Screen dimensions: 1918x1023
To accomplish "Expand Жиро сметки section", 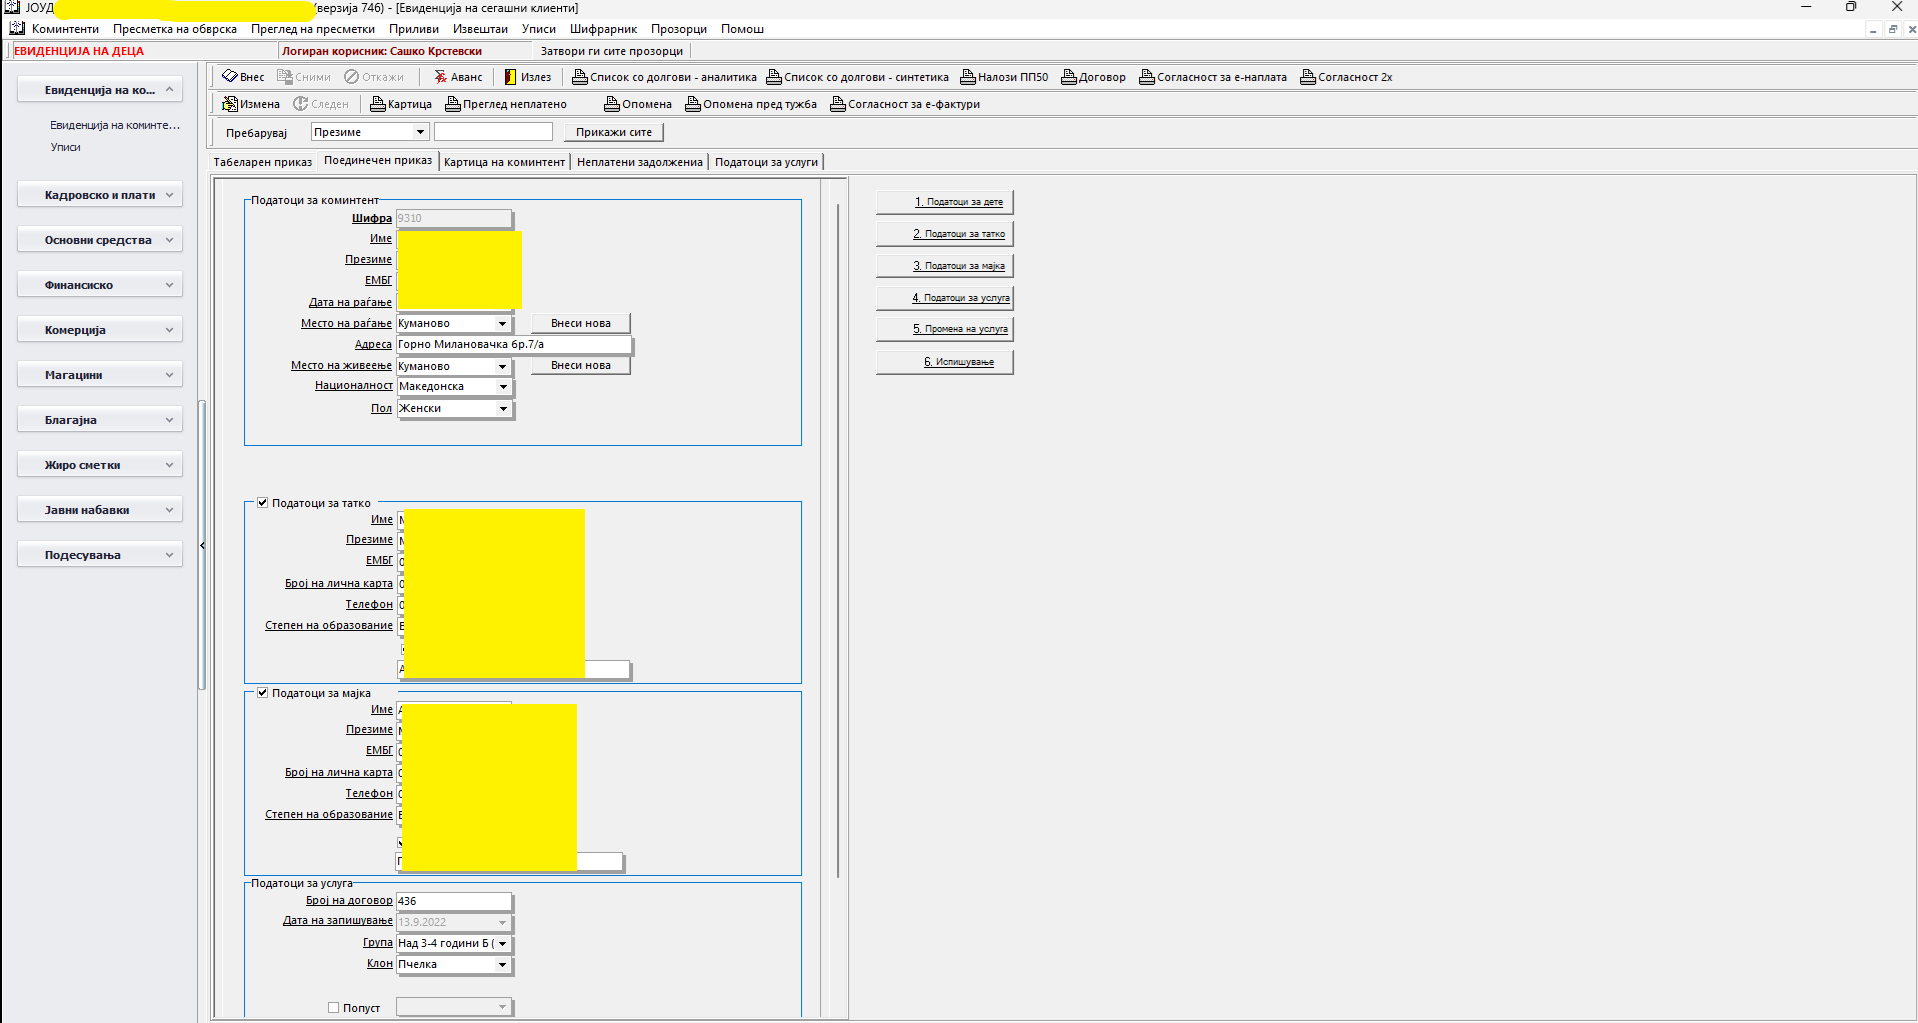I will [x=100, y=465].
